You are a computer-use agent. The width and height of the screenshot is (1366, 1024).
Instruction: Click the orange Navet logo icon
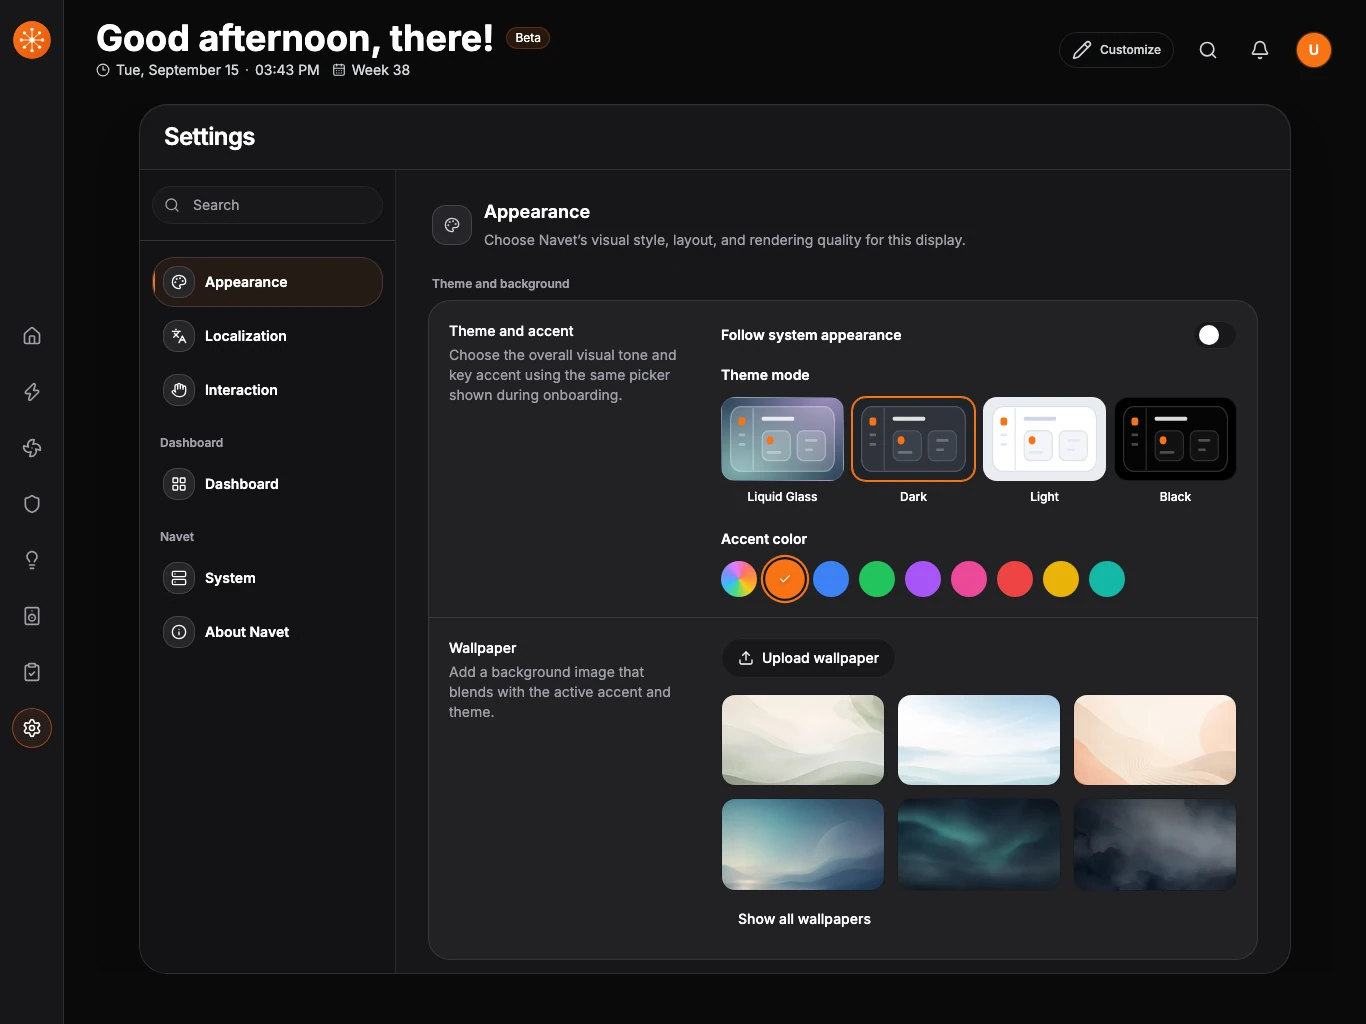pos(32,40)
